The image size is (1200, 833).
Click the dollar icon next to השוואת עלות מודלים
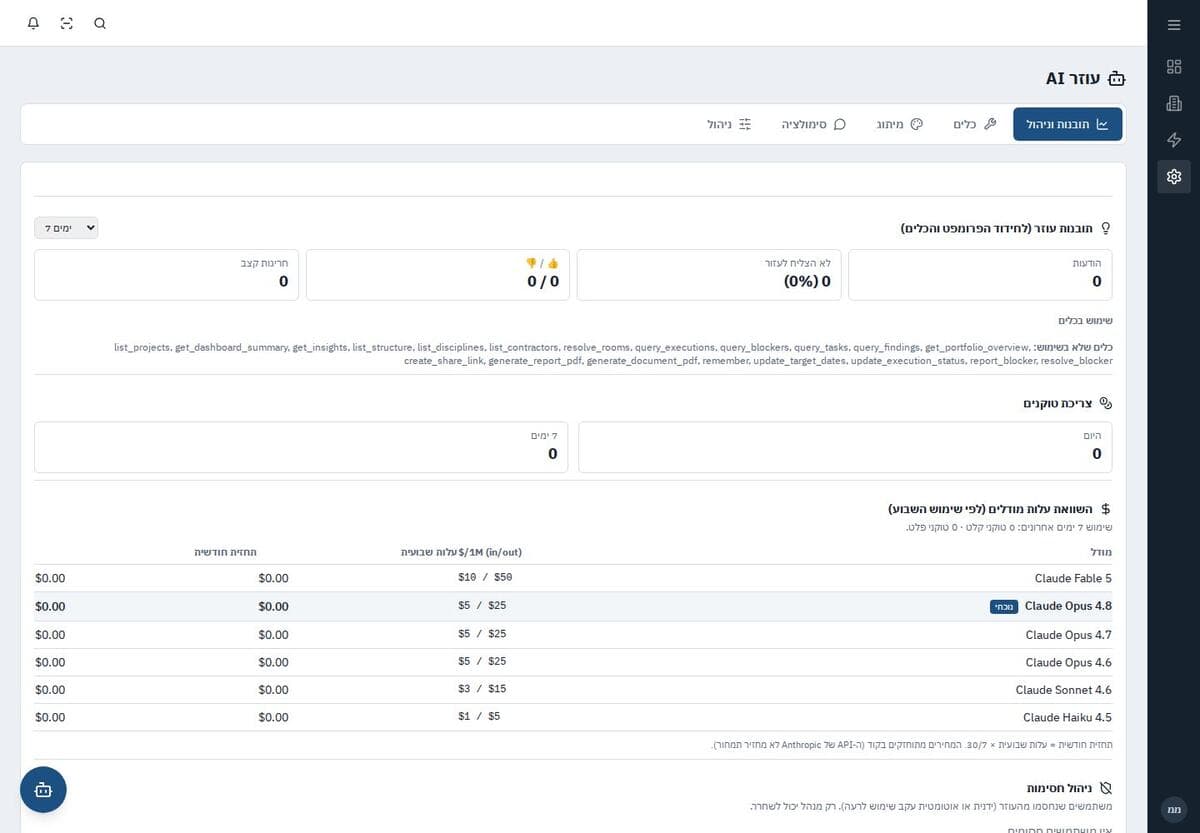coord(1105,509)
